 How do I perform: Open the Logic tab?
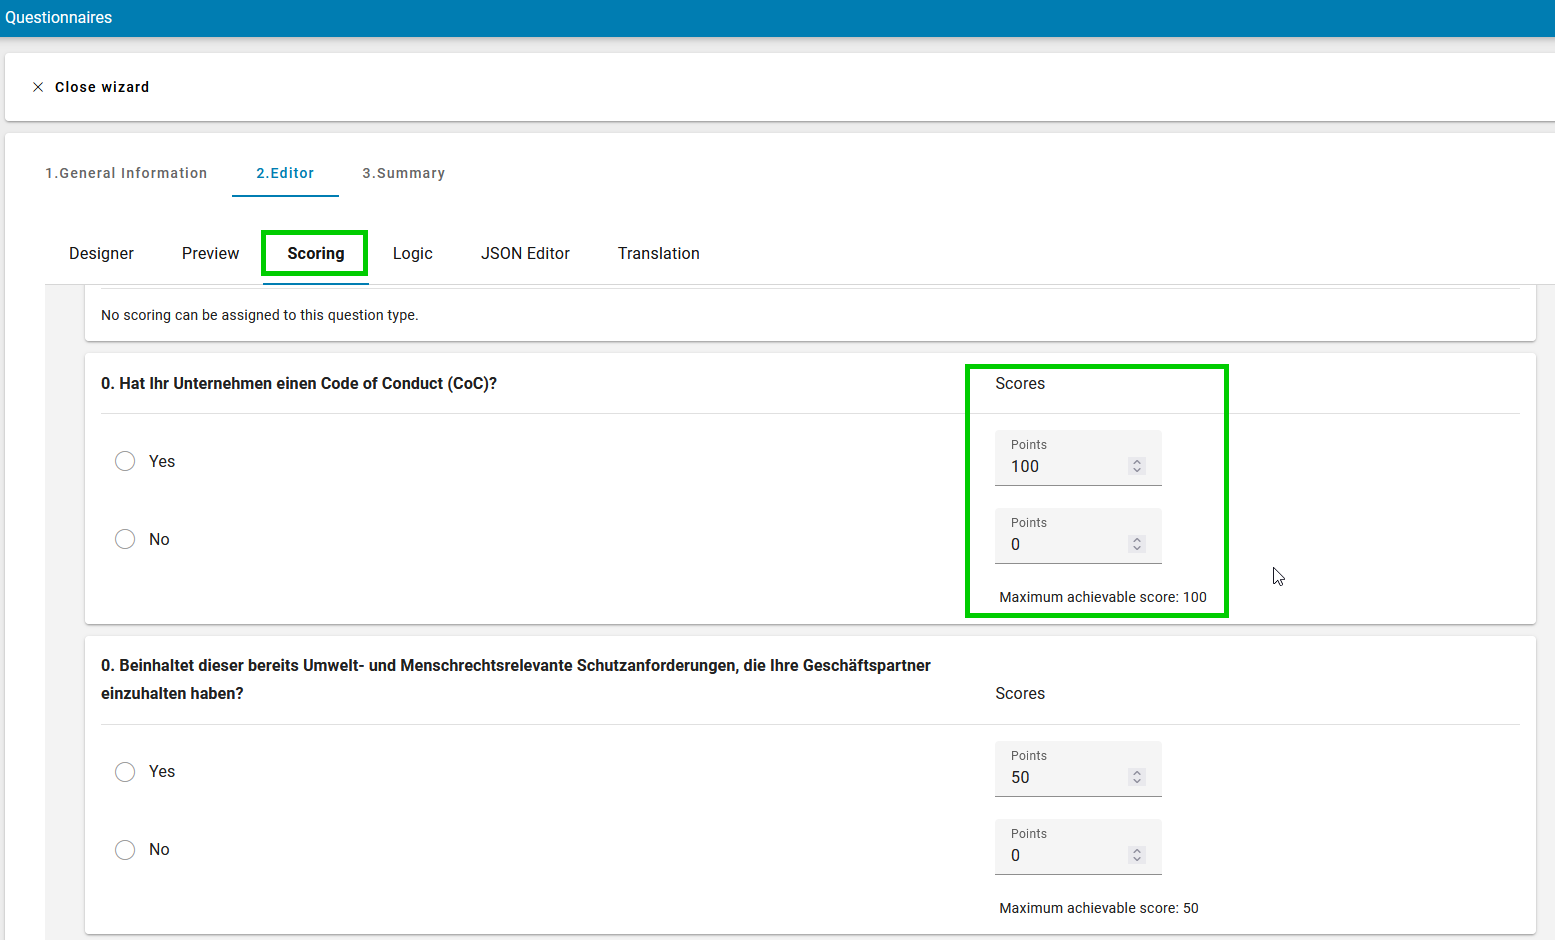[412, 254]
